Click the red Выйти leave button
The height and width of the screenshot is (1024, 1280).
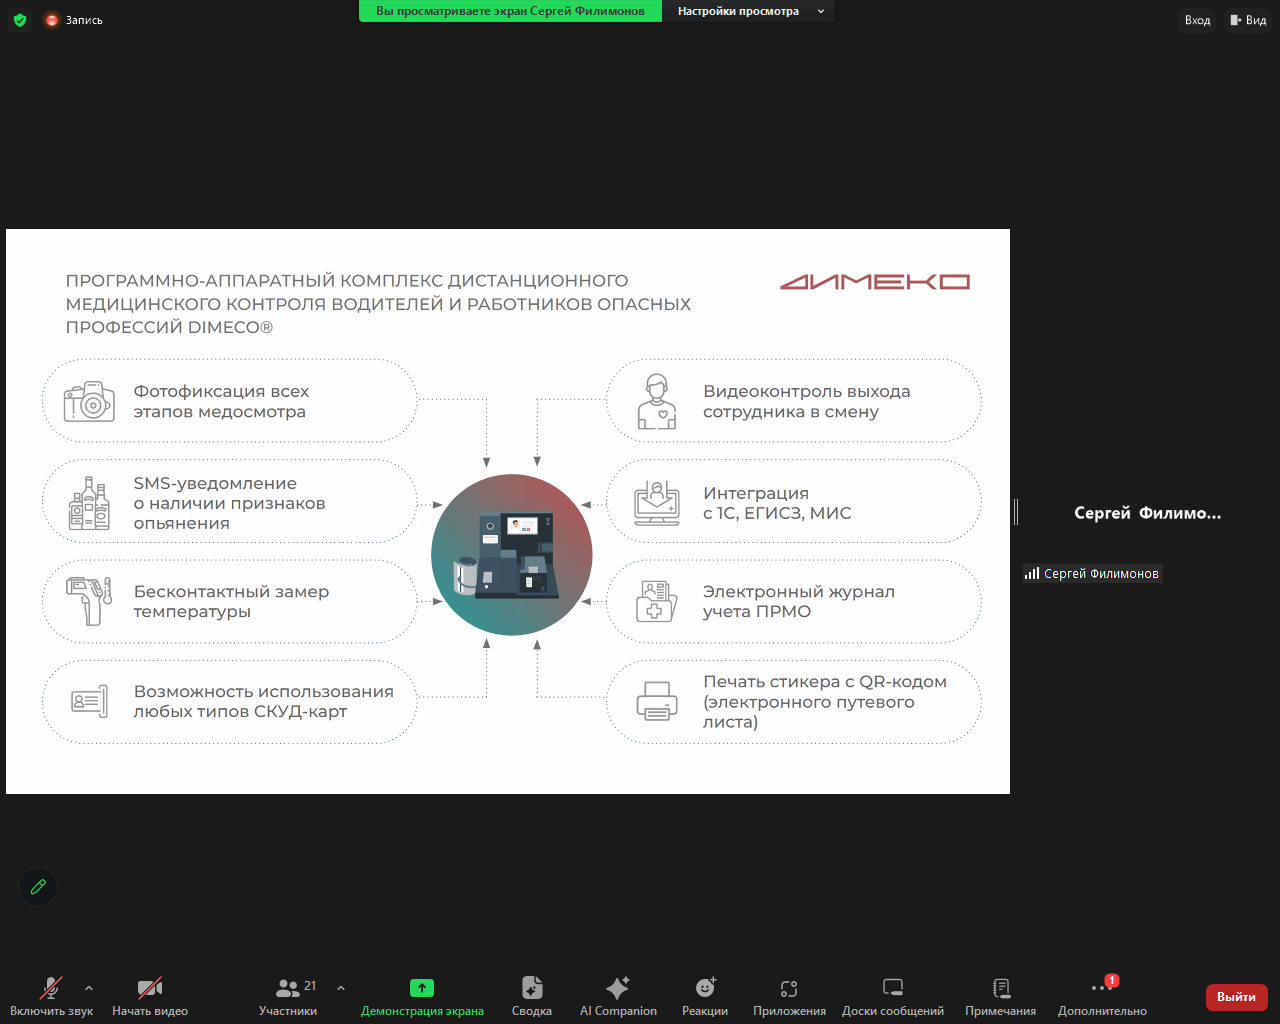pos(1236,997)
